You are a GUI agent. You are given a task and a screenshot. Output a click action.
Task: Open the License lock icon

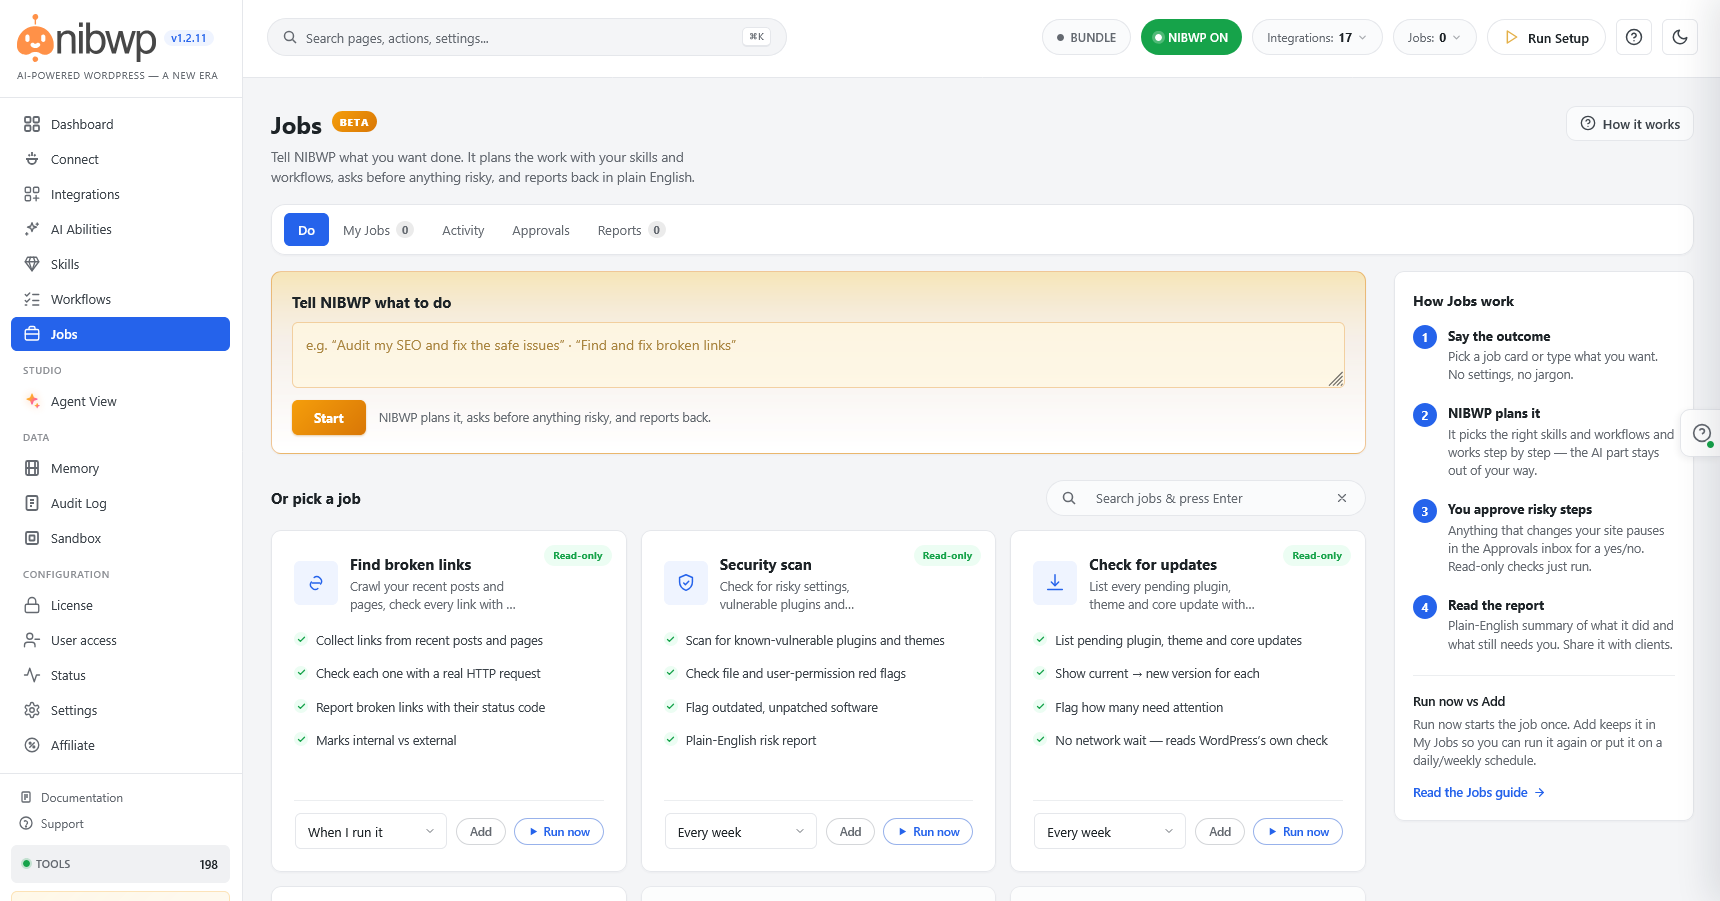pyautogui.click(x=32, y=605)
